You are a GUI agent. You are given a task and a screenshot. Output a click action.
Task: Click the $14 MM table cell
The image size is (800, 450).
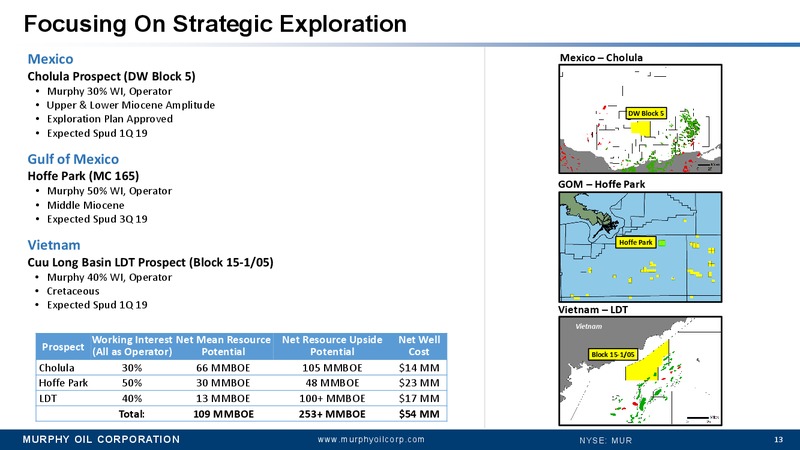click(419, 368)
